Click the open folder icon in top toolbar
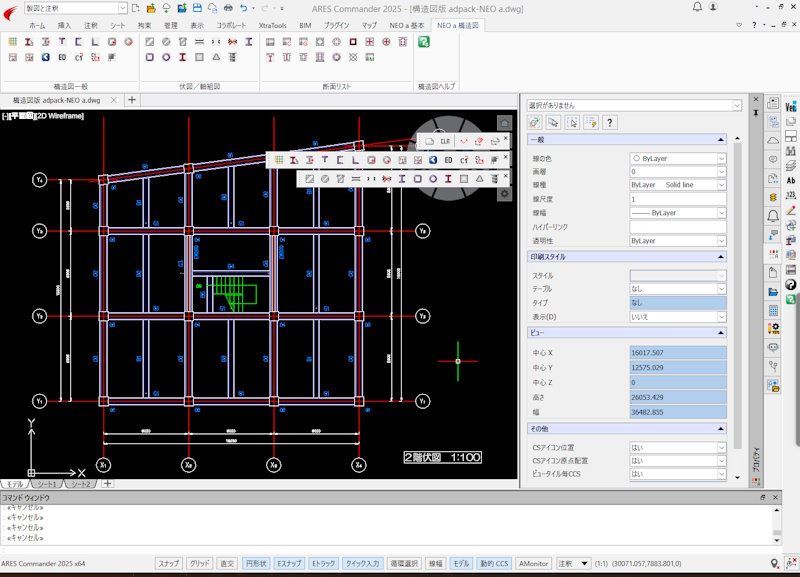 149,8
